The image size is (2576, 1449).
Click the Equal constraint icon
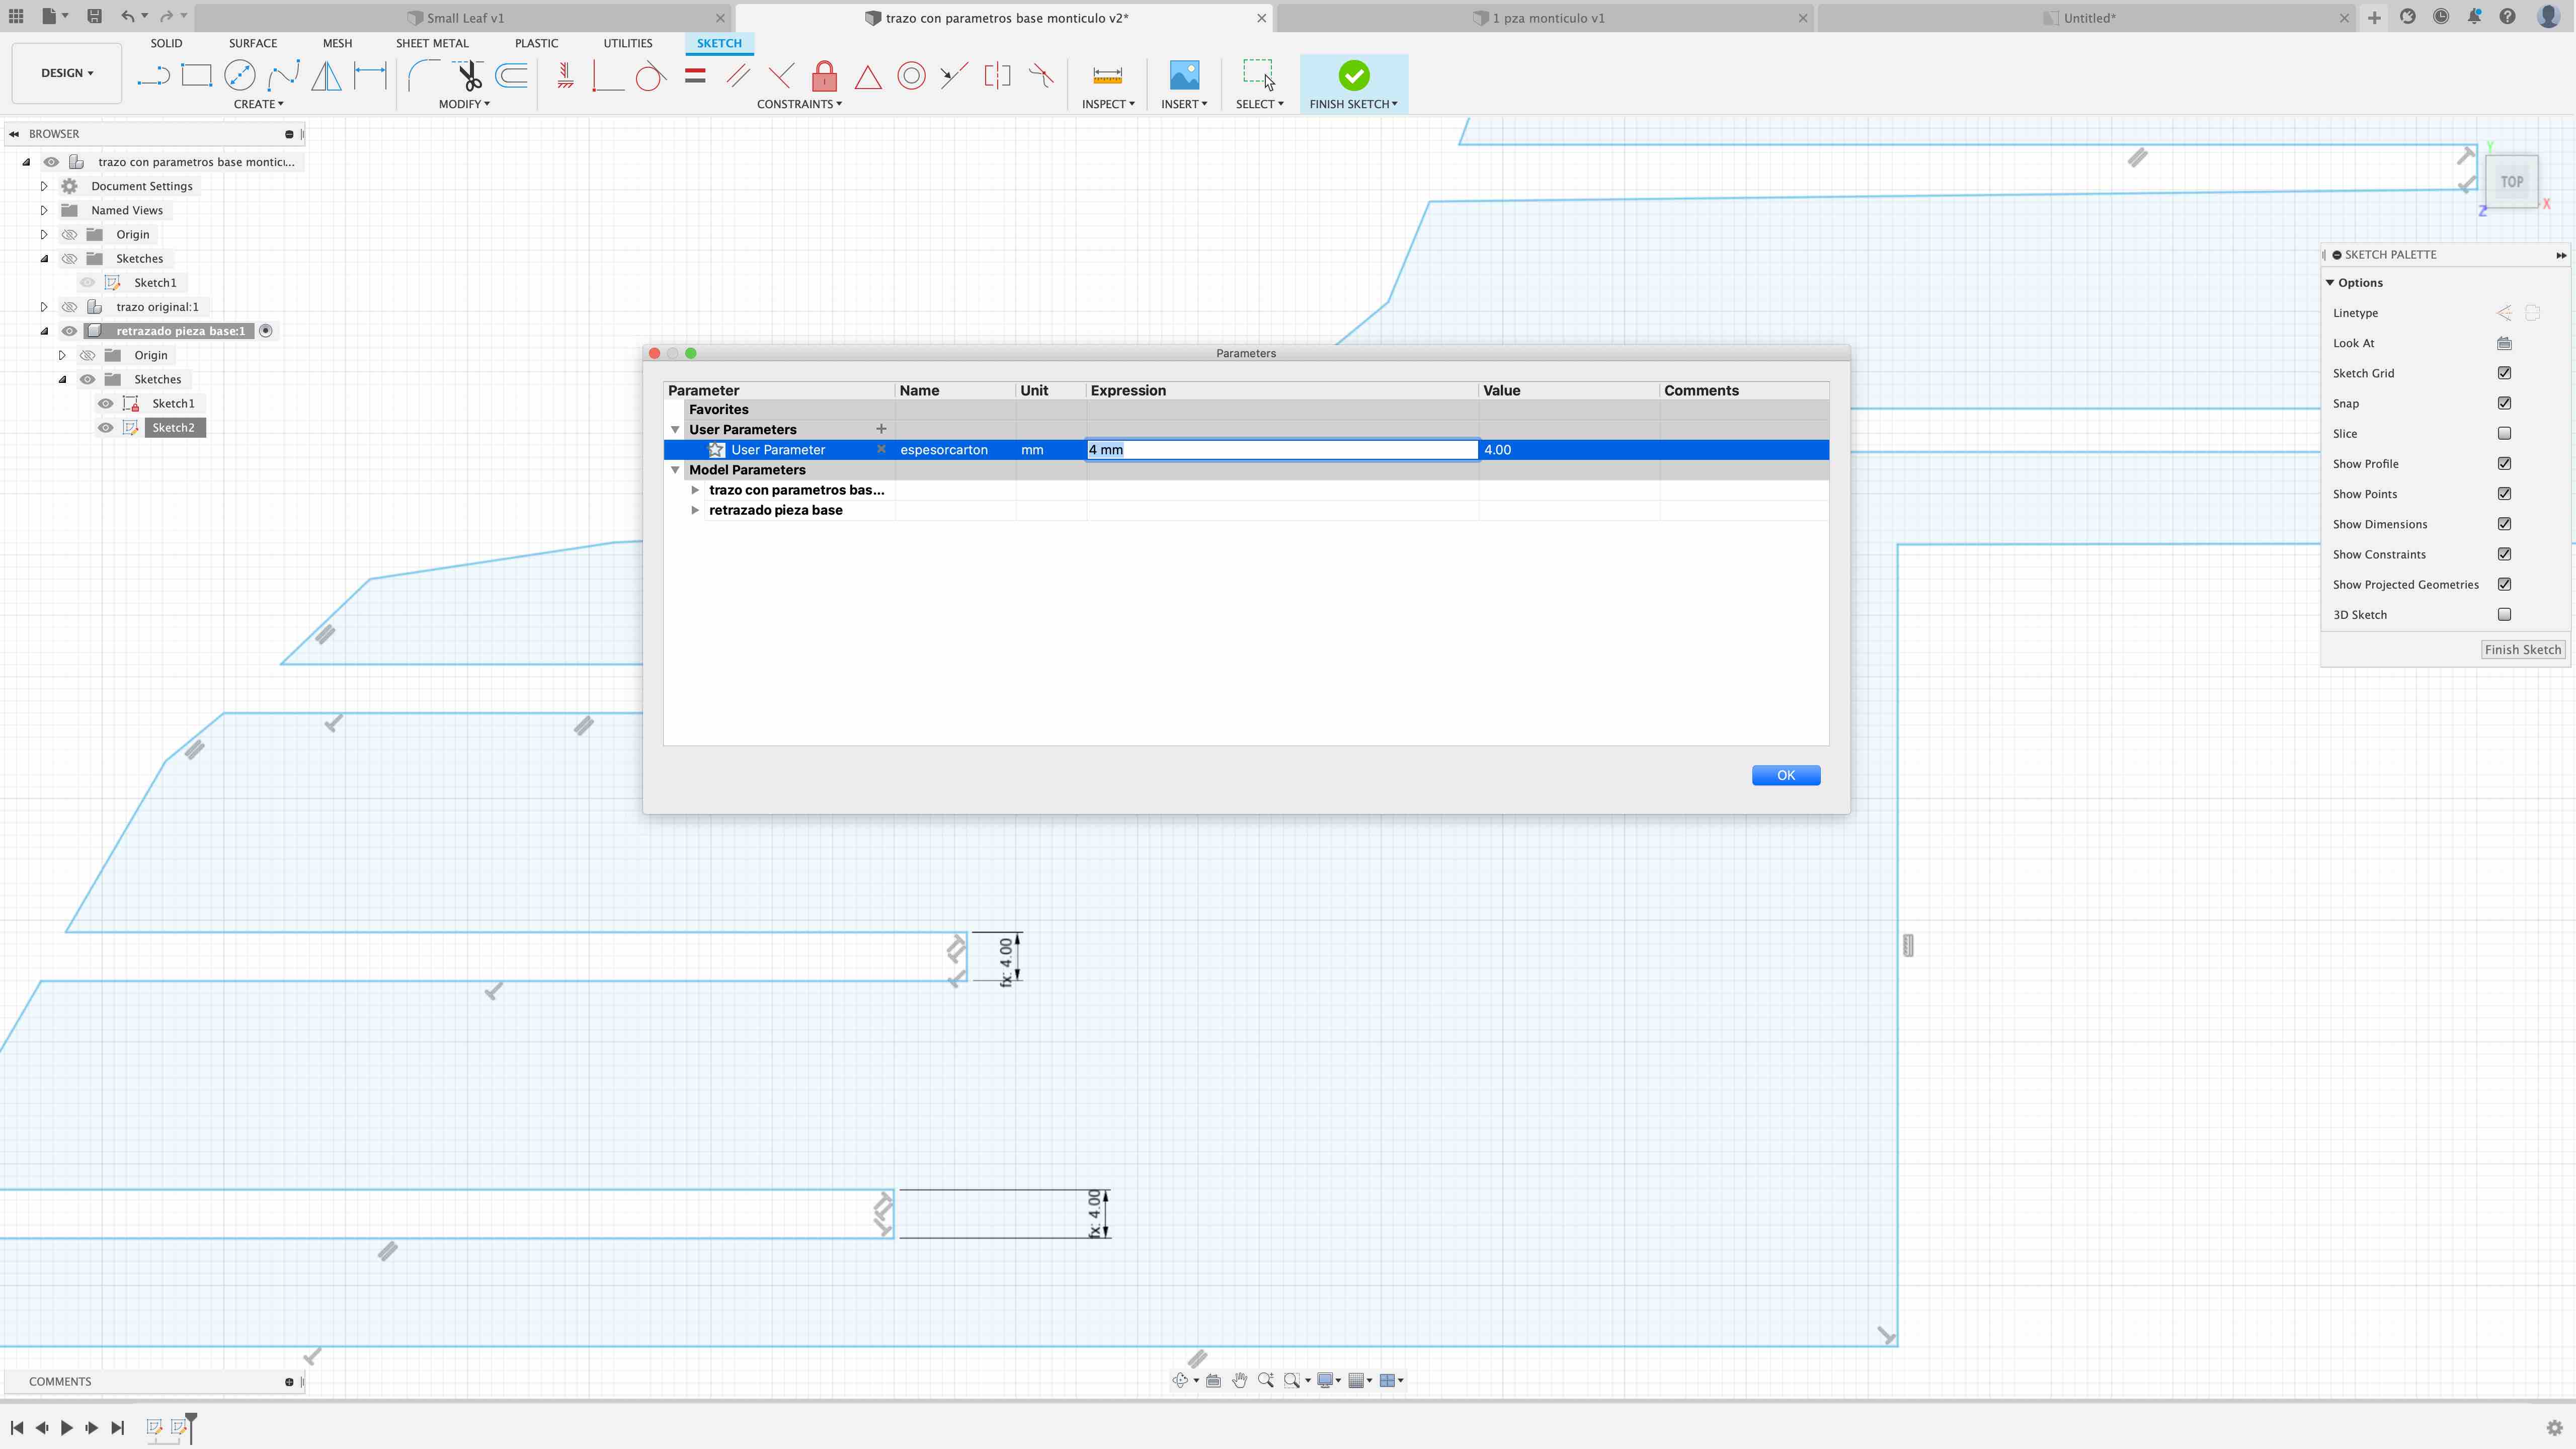695,76
